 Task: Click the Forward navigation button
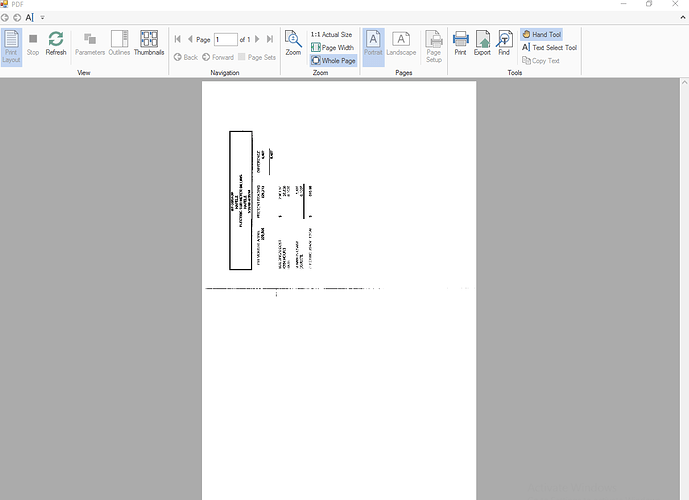click(218, 57)
